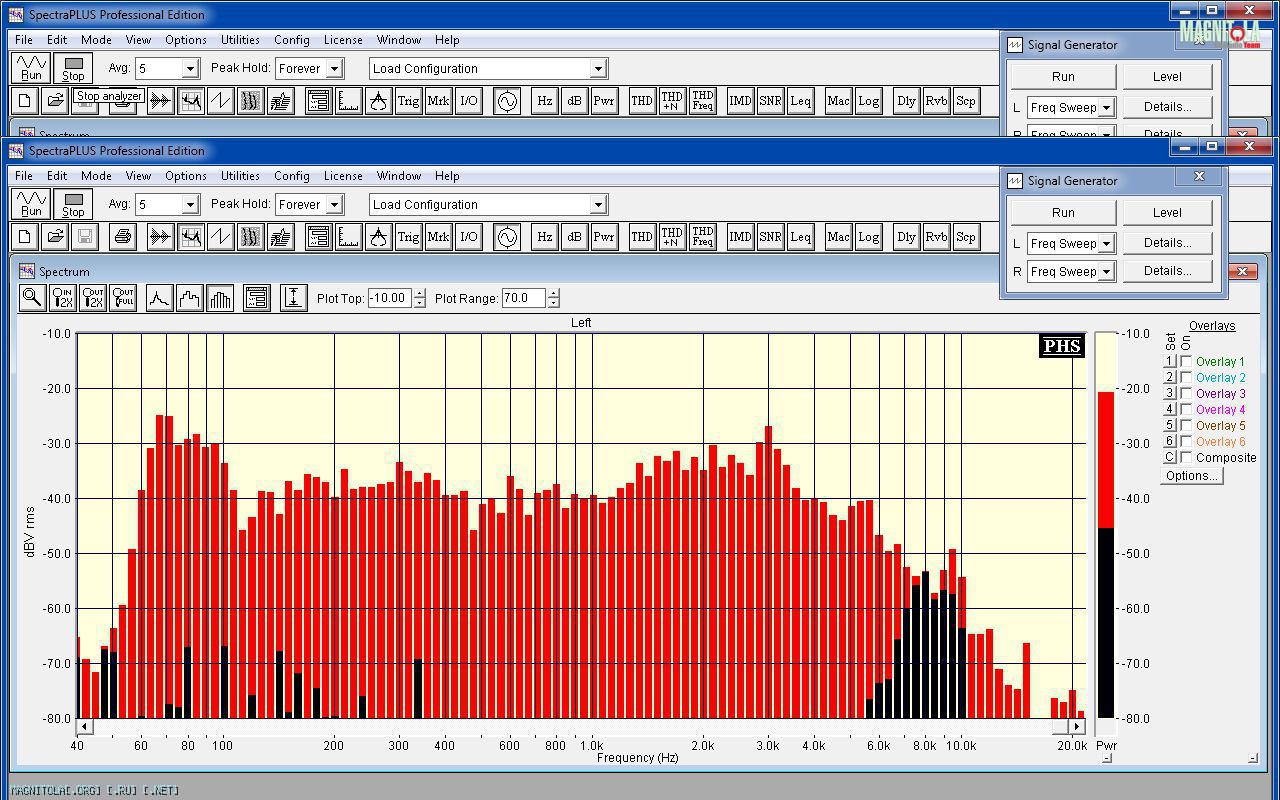Expand the Peak Hold dropdown in front window
Screen dimensions: 1280x800
tap(335, 205)
